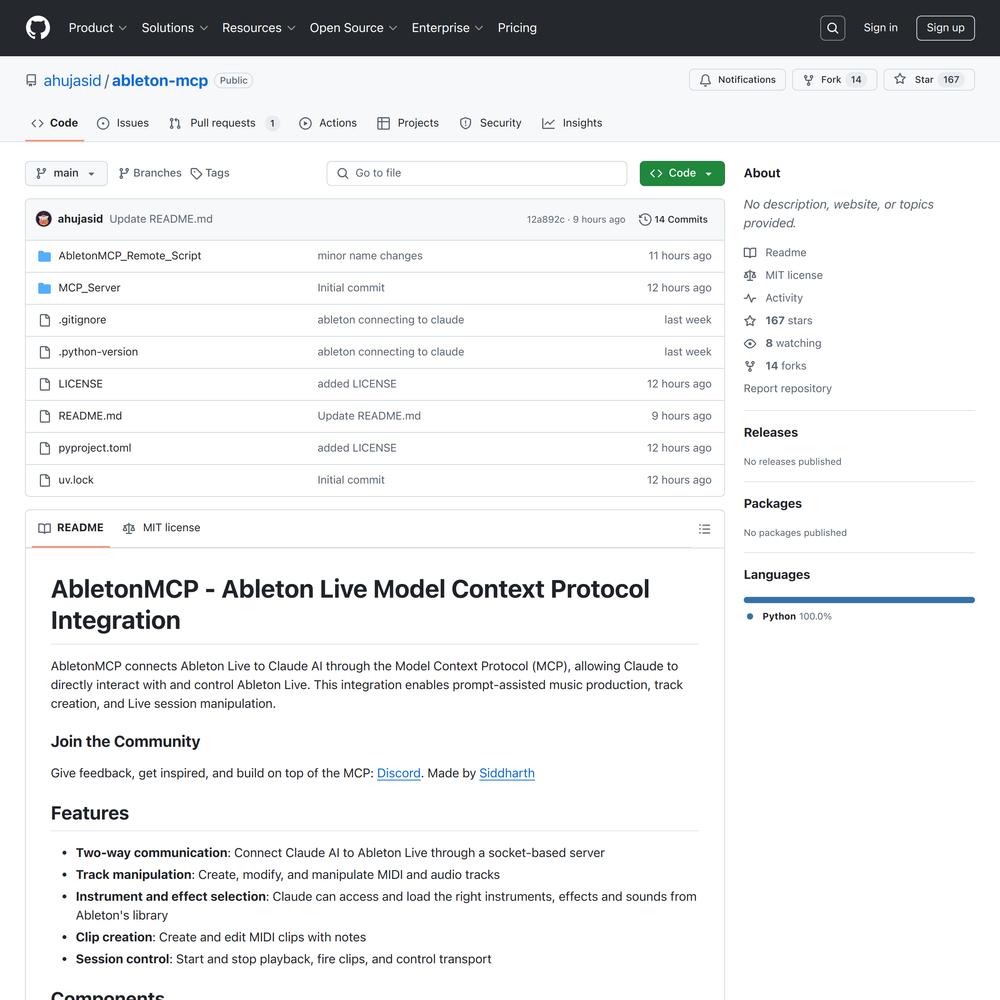Image resolution: width=1000 pixels, height=1000 pixels.
Task: Open the green Code dropdown button
Action: tap(682, 173)
